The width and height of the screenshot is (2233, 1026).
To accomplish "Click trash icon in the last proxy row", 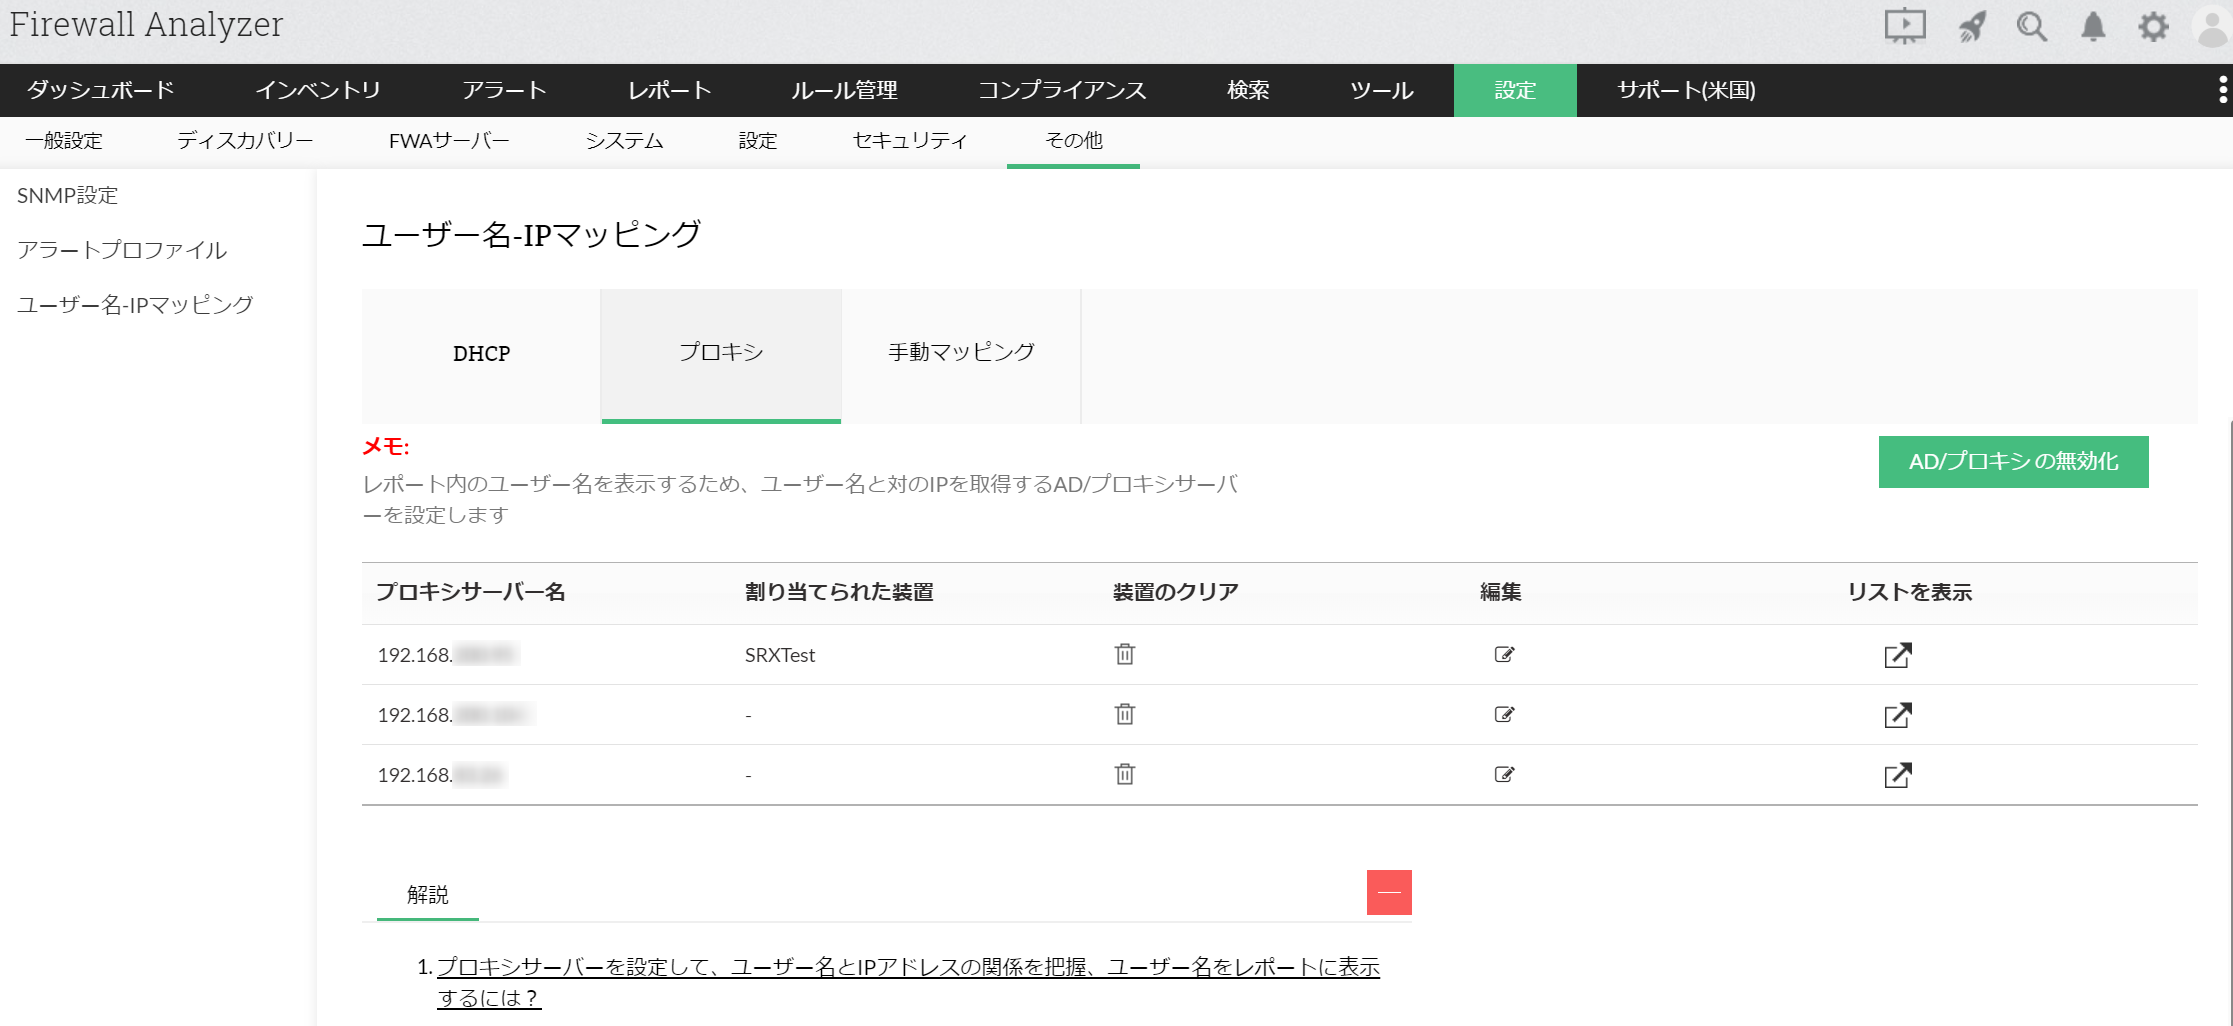I will coord(1125,774).
